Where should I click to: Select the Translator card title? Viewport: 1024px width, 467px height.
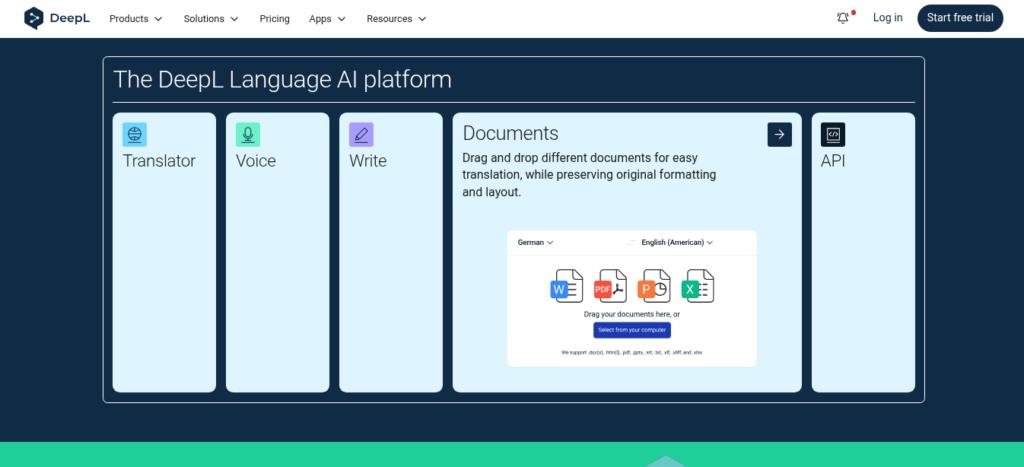[159, 161]
